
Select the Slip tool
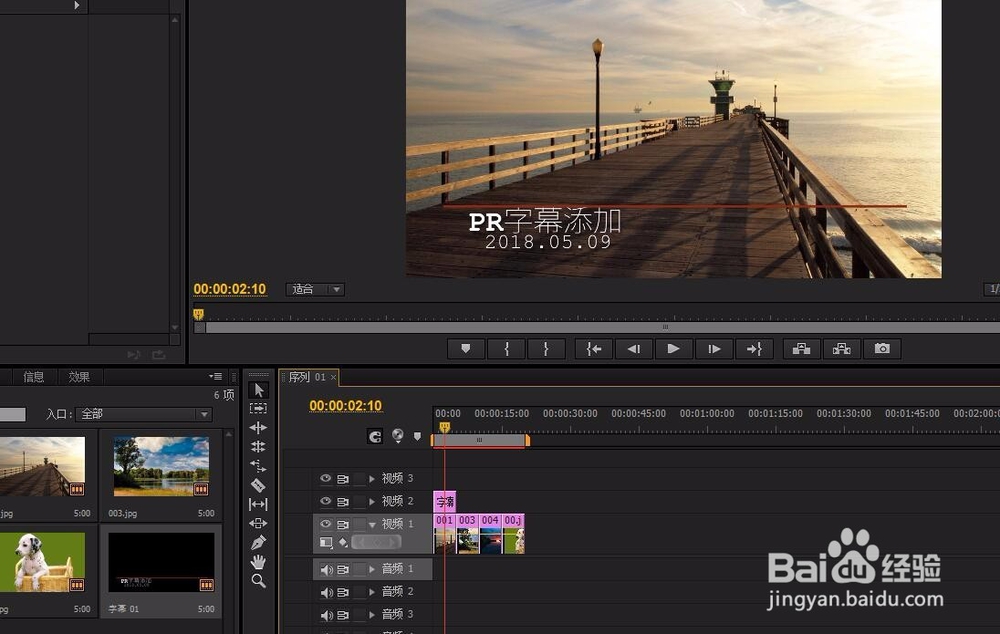258,504
